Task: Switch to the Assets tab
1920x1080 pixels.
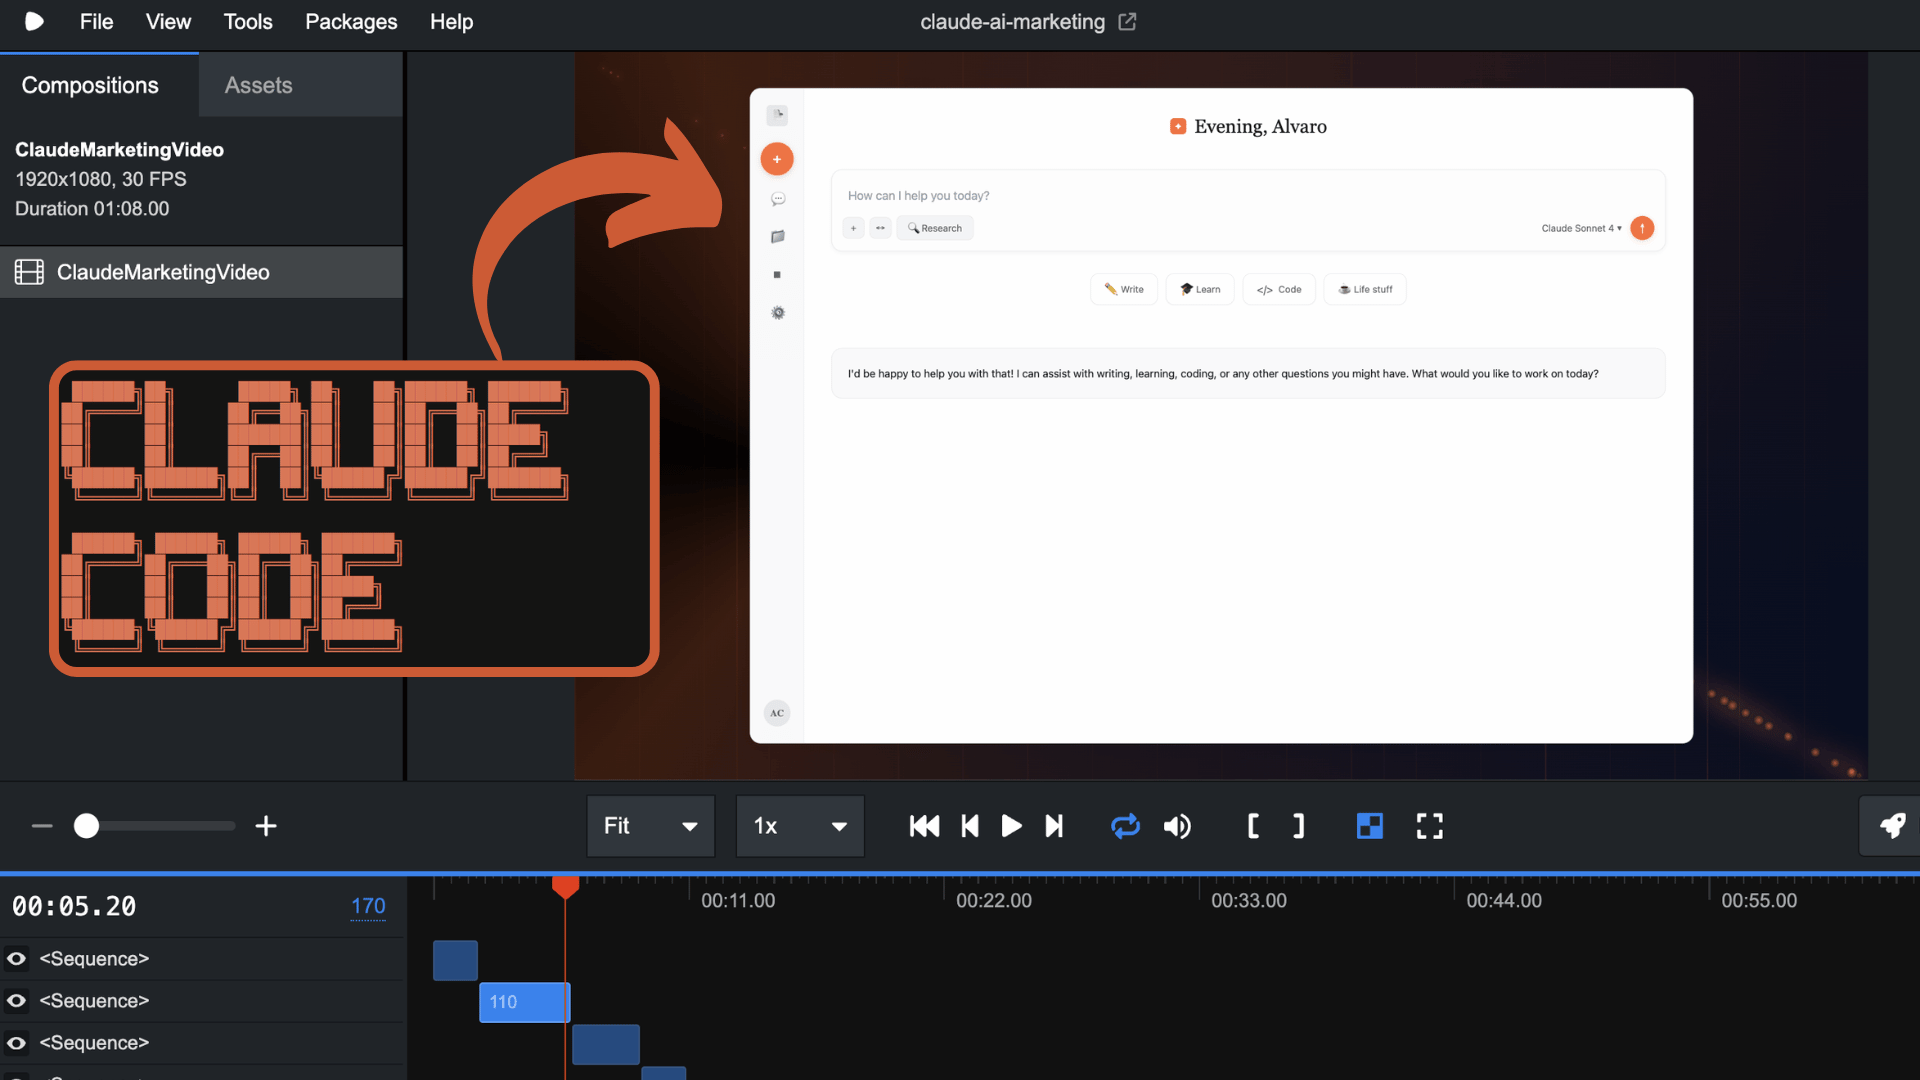Action: coord(258,86)
